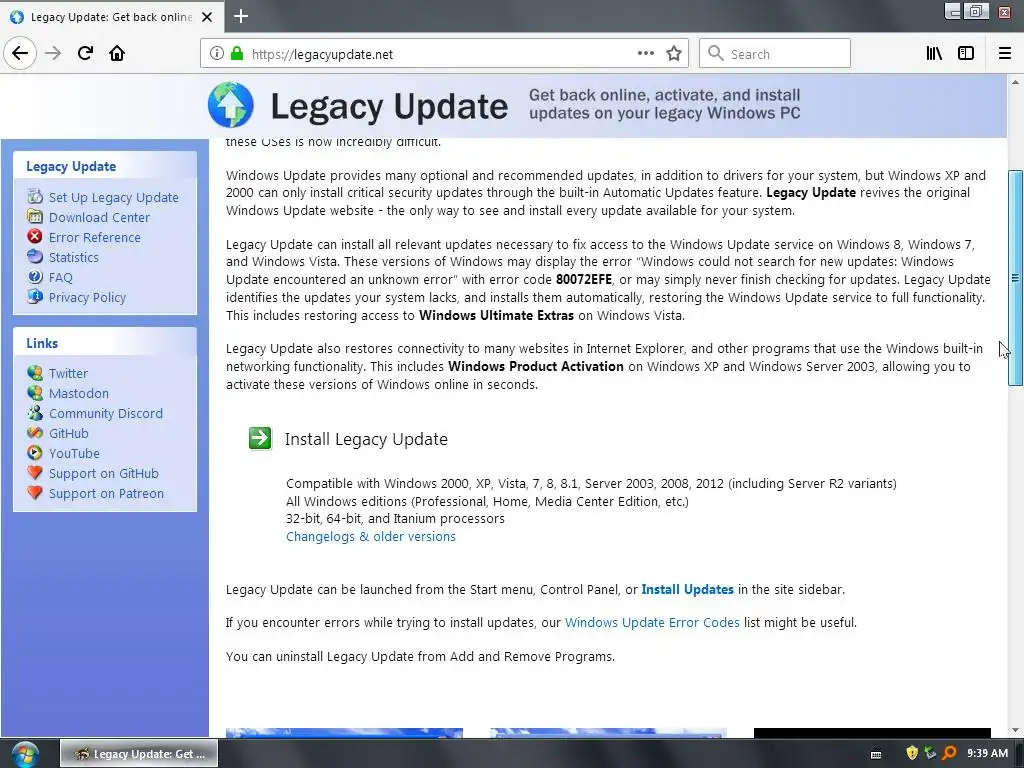Click the page scrollbar thumb

tap(1015, 278)
